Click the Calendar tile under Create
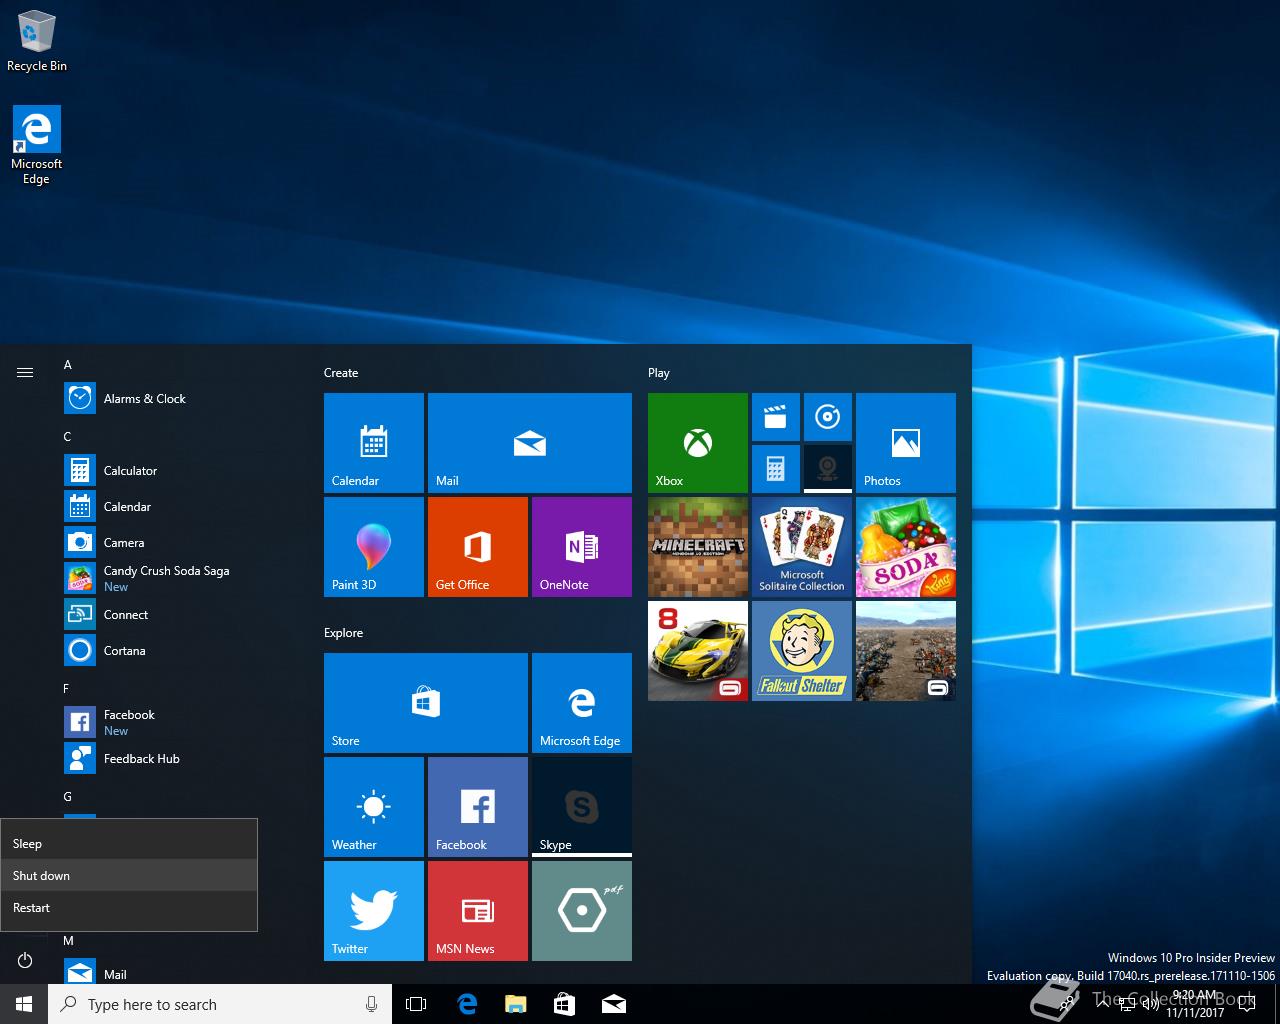 [374, 443]
